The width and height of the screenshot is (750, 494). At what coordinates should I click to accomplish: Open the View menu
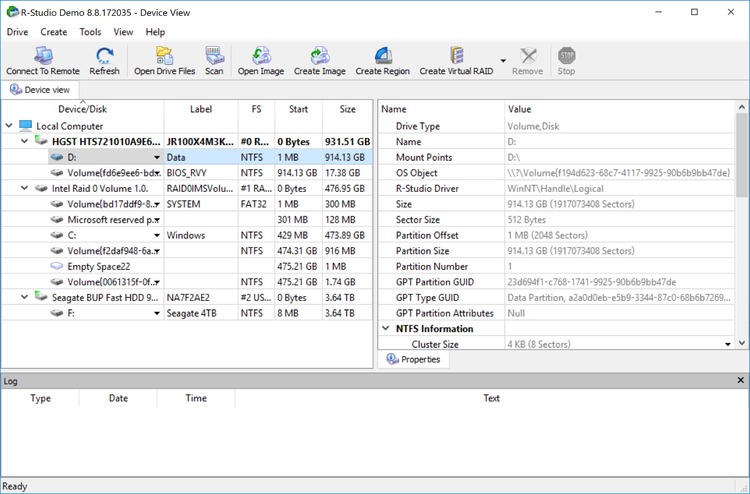click(123, 32)
